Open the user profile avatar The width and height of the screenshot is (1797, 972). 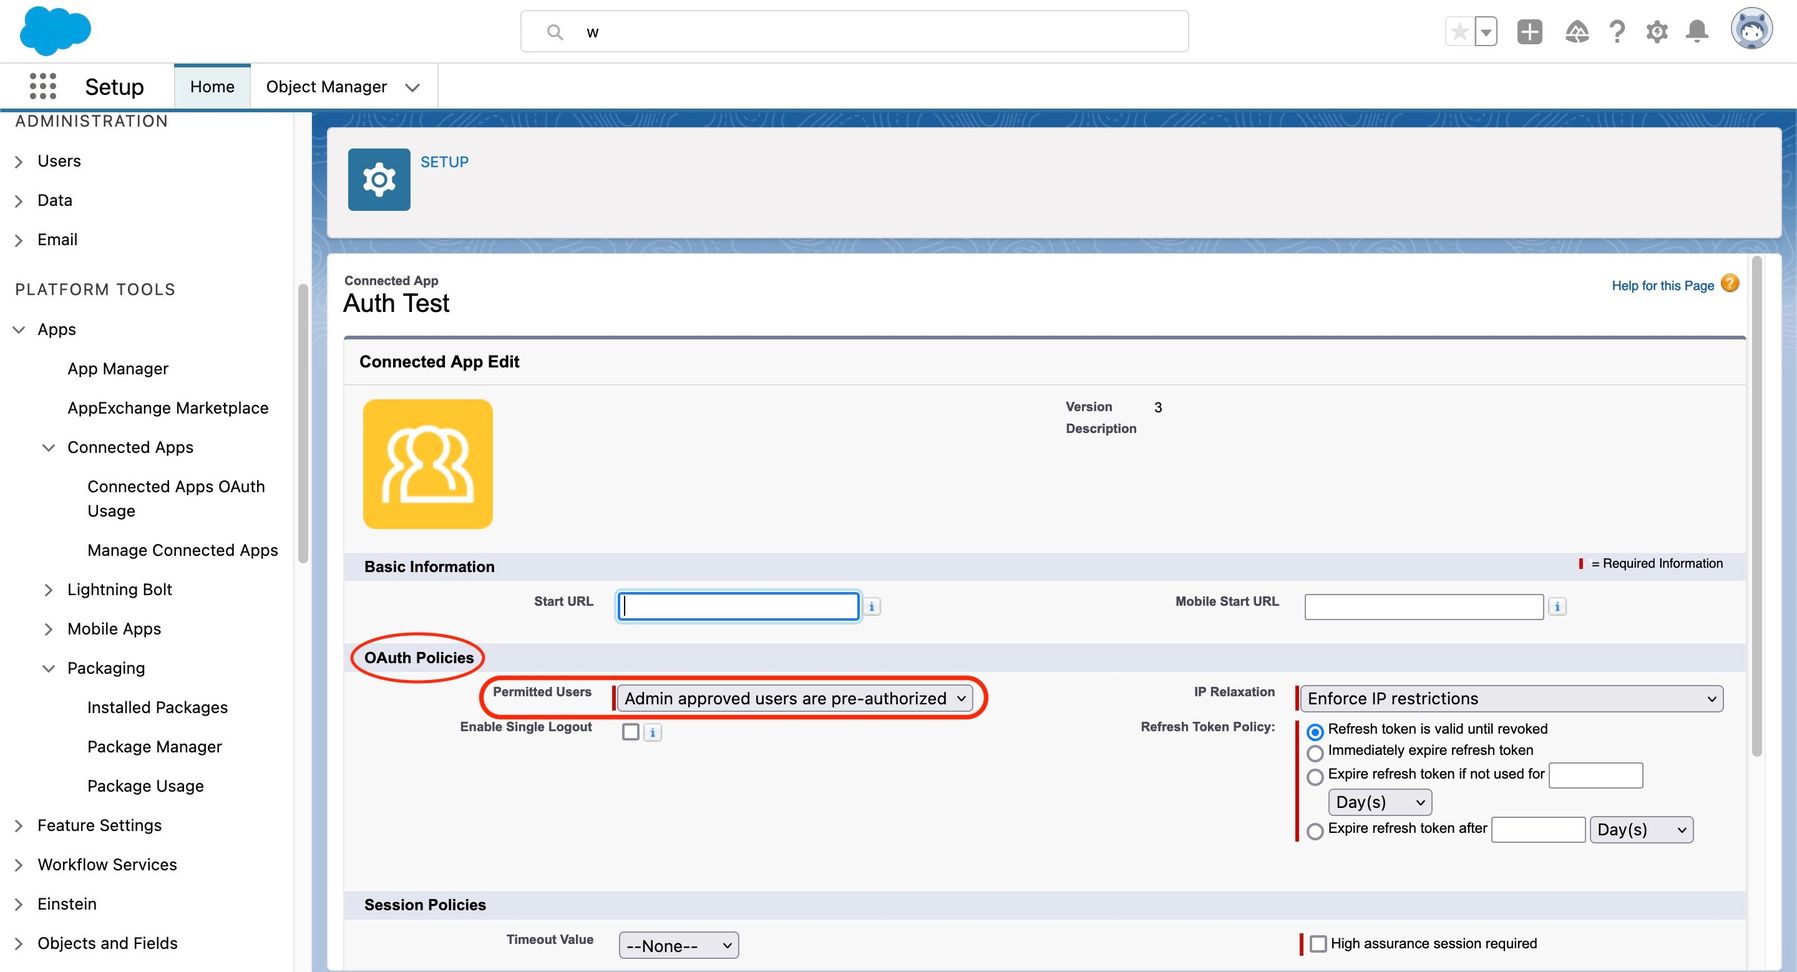pos(1751,30)
